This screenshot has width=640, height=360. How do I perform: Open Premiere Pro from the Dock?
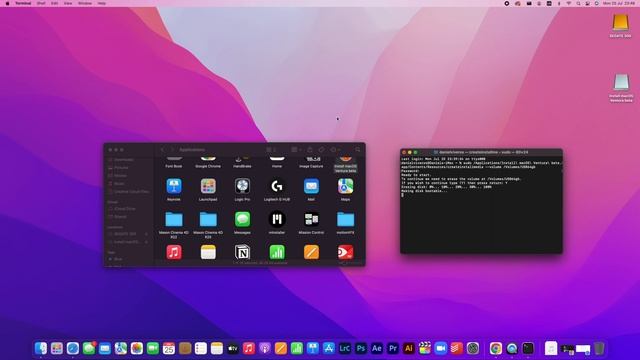tap(393, 348)
